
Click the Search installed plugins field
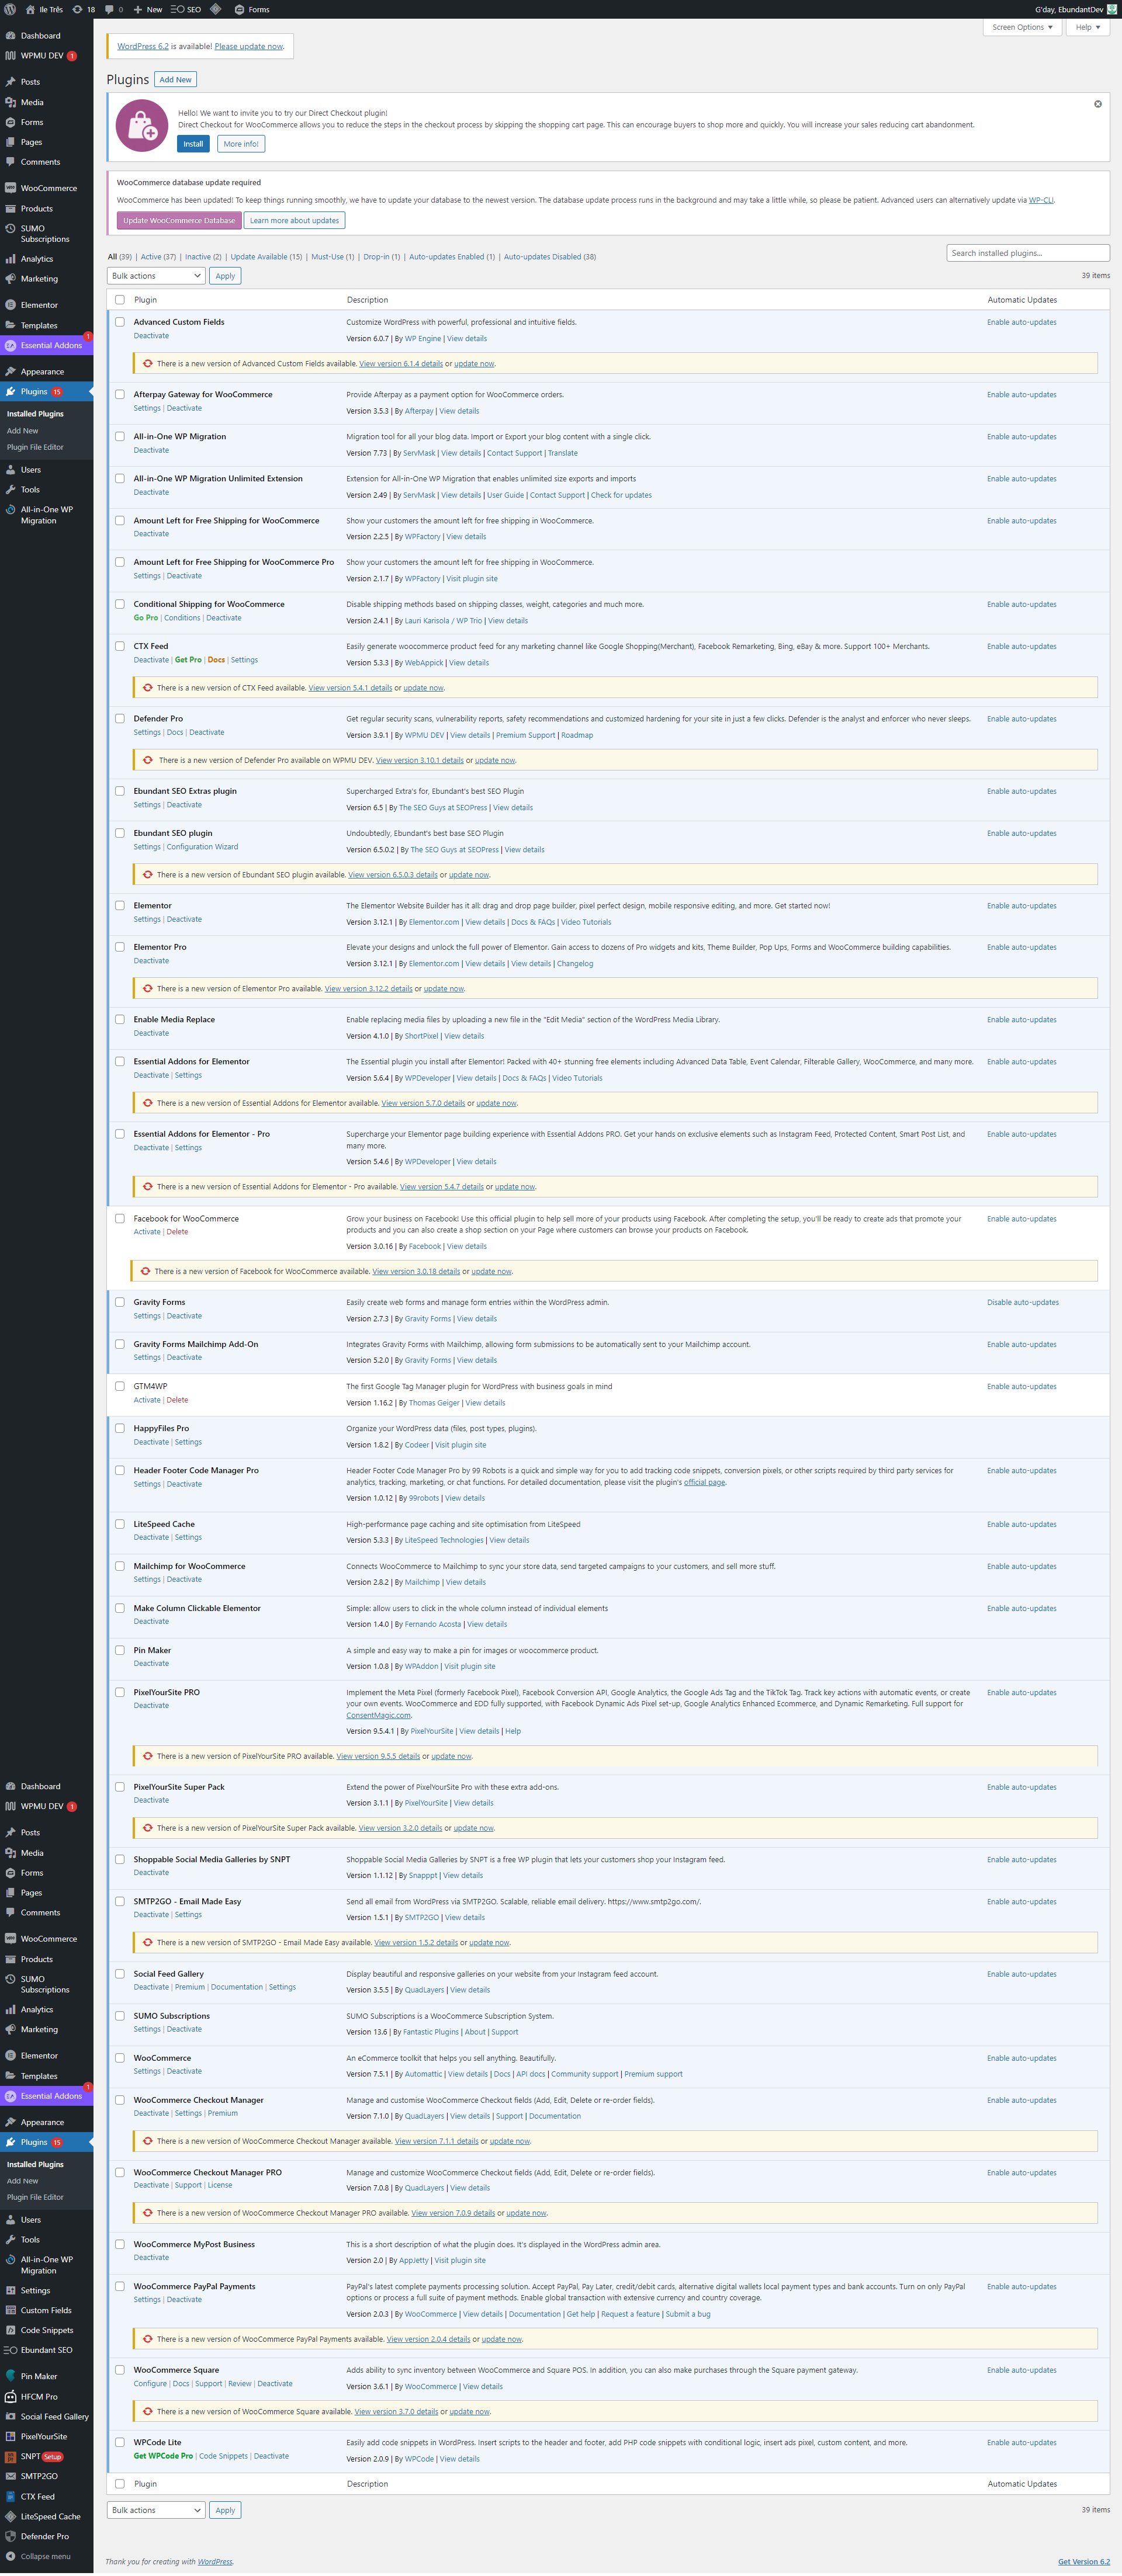1027,253
